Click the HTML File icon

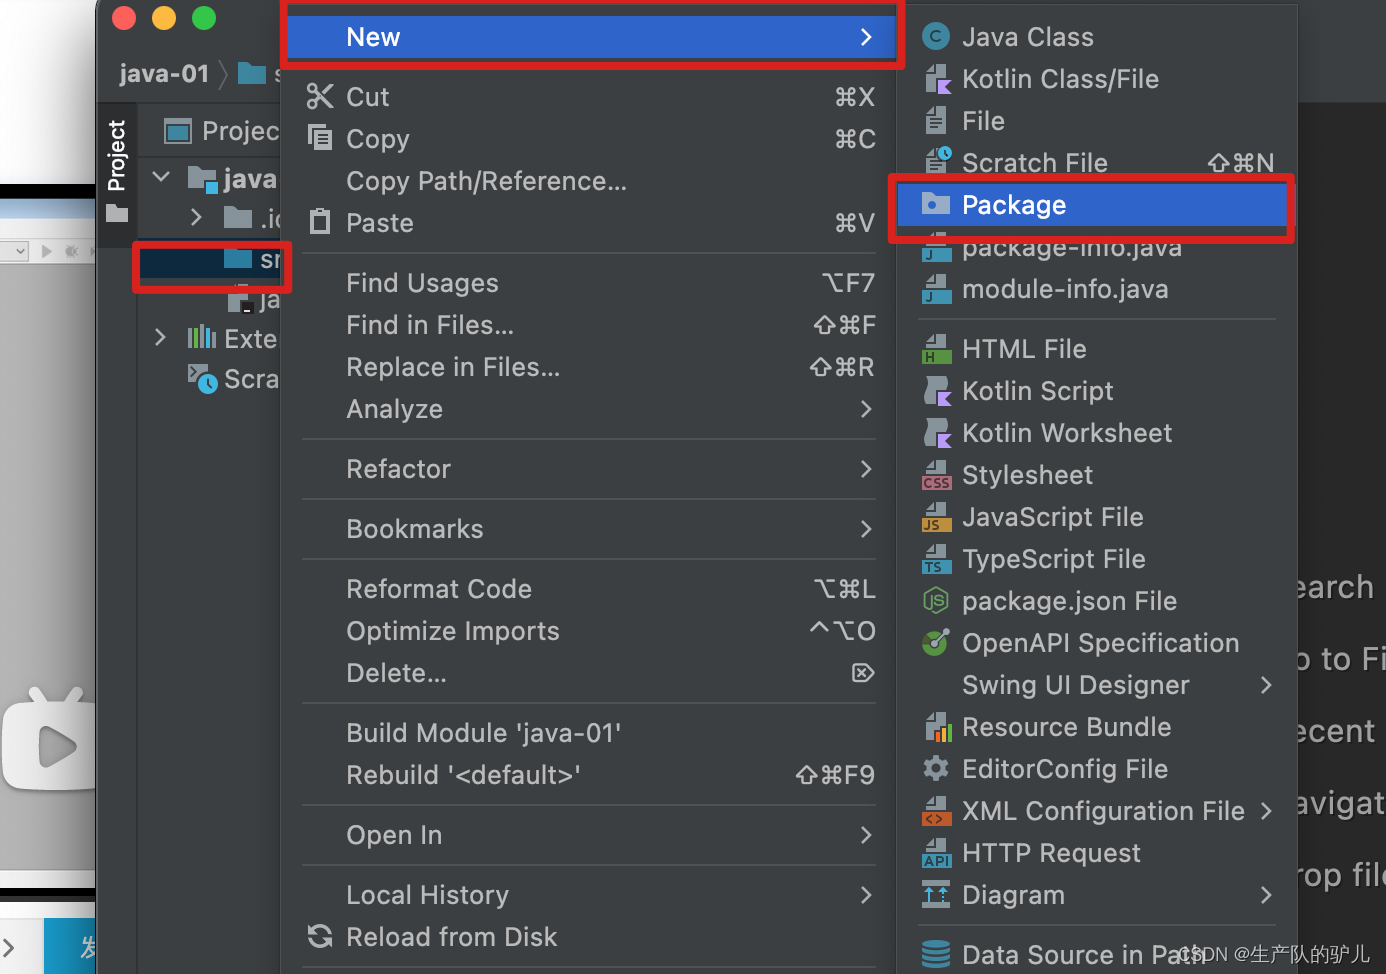click(936, 349)
